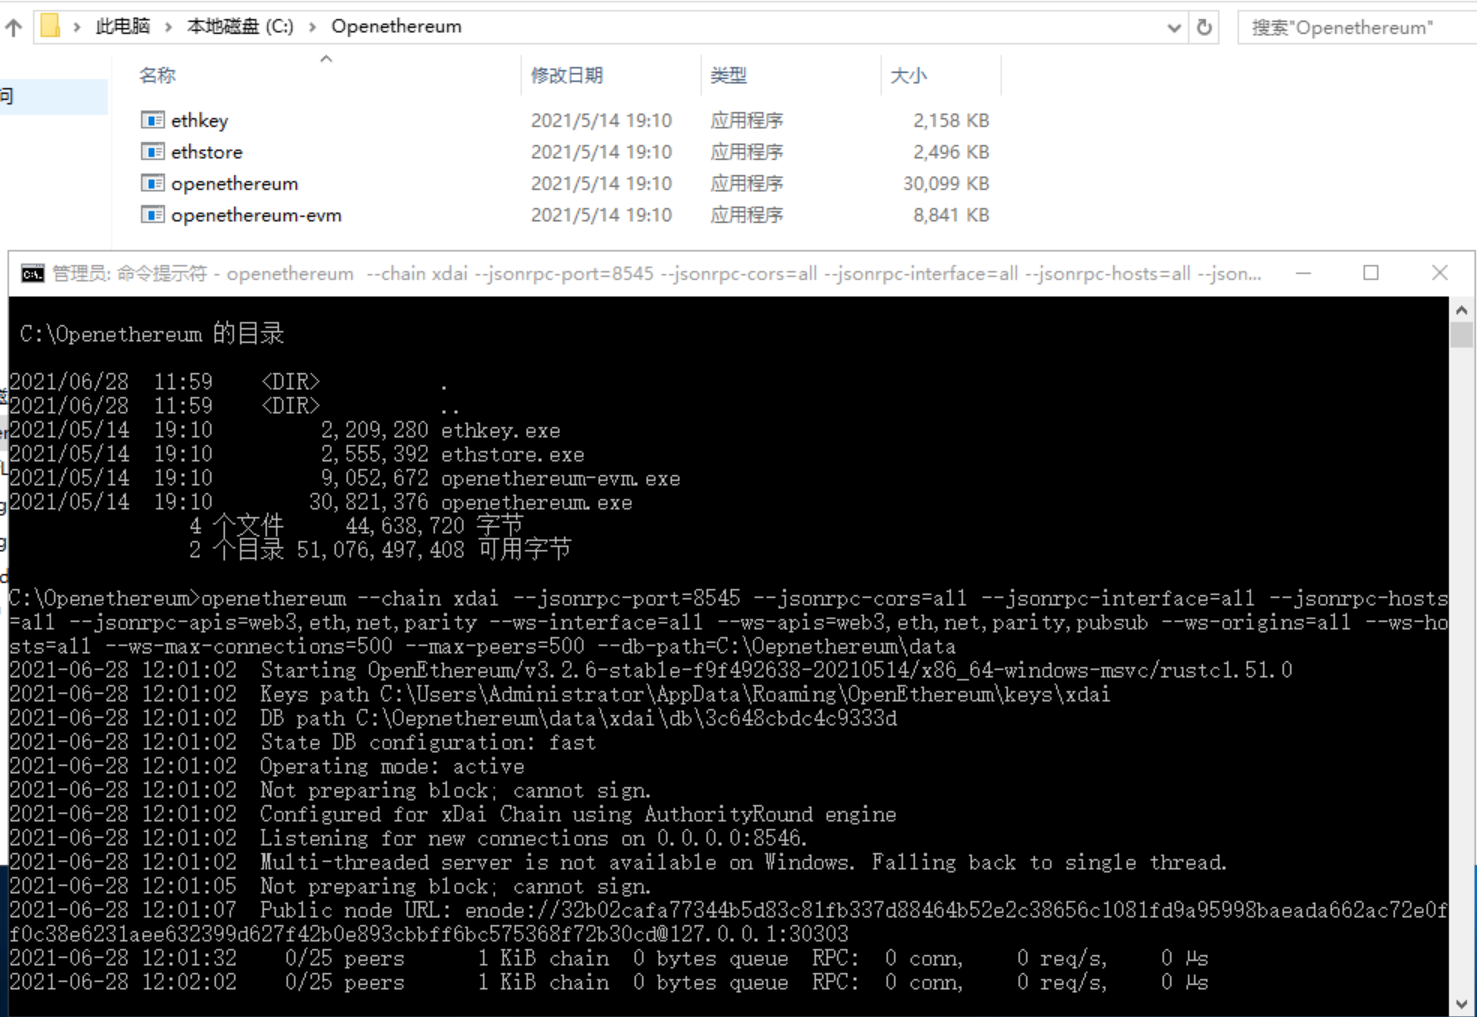Click 'openethereum.exe' in the console listing
Screen dimensions: 1477x1017
[x=536, y=503]
